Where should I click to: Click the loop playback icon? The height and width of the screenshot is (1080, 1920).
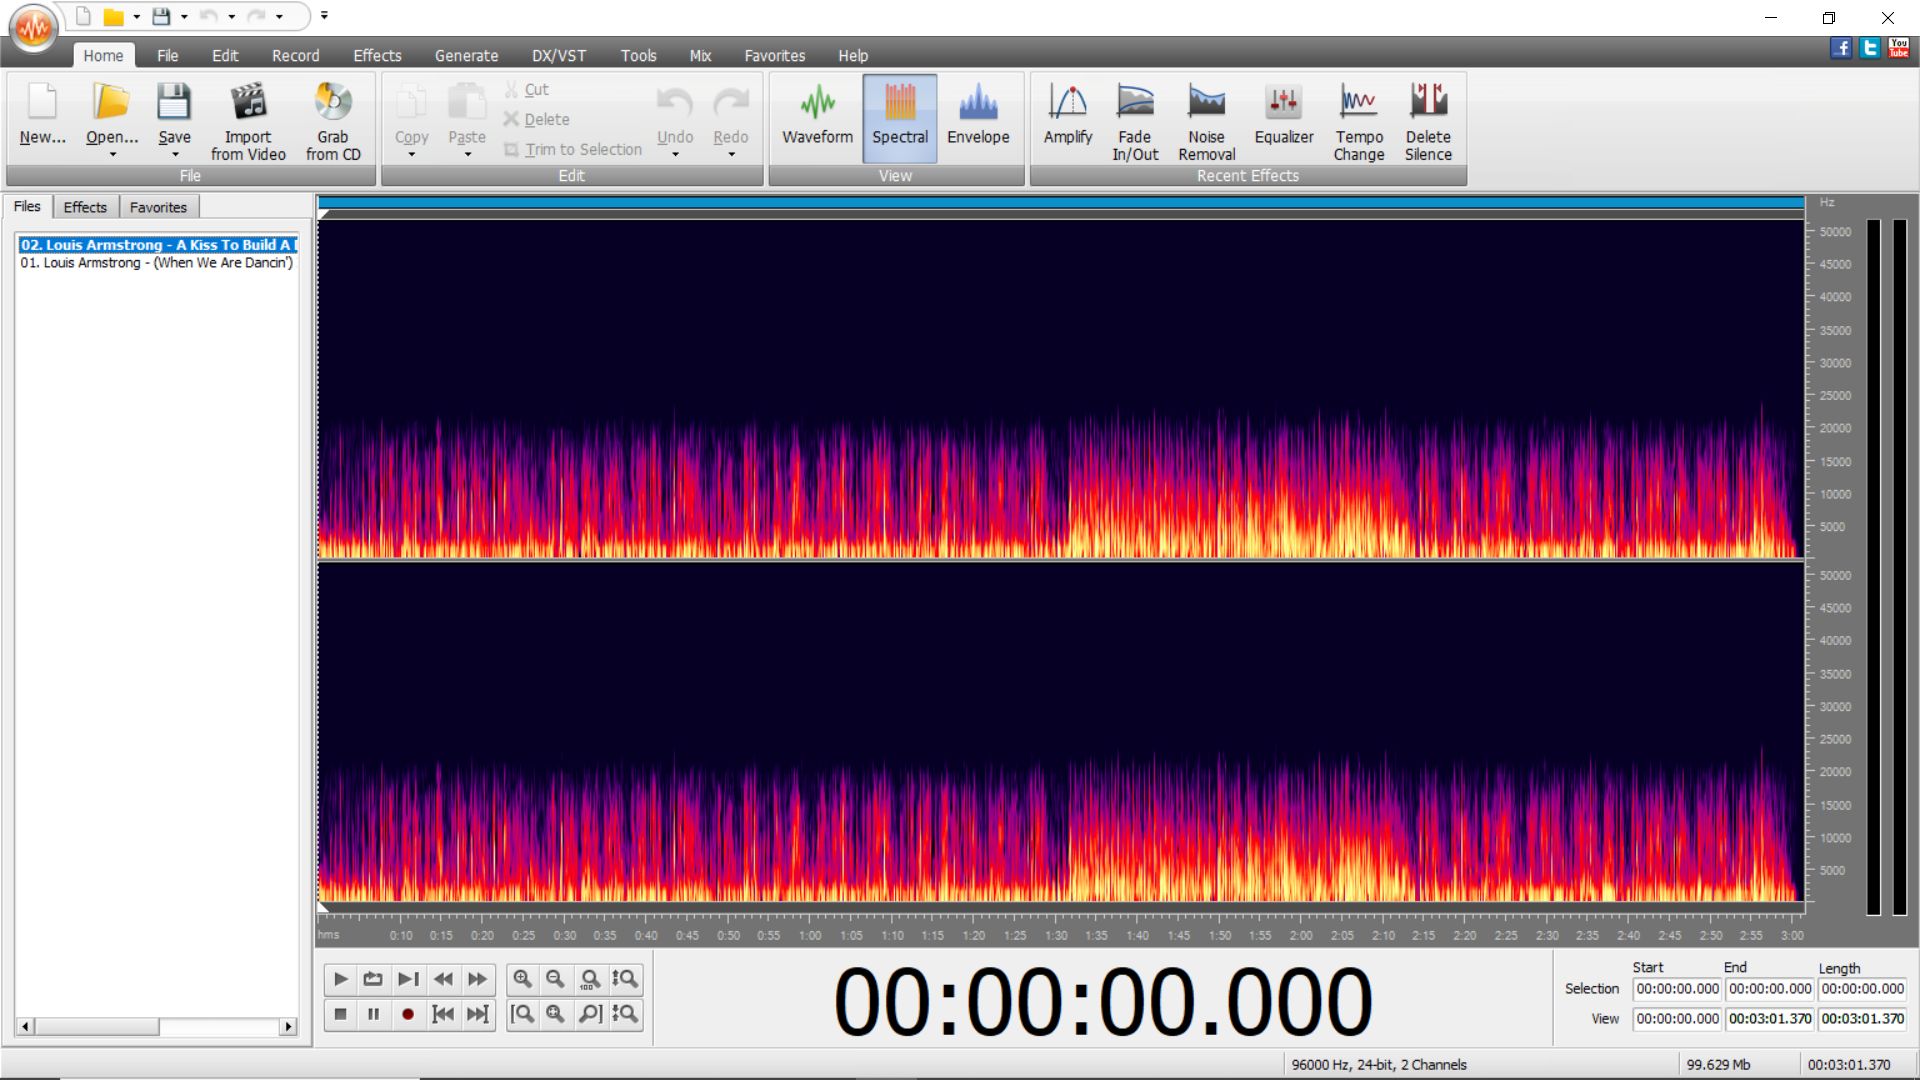373,979
